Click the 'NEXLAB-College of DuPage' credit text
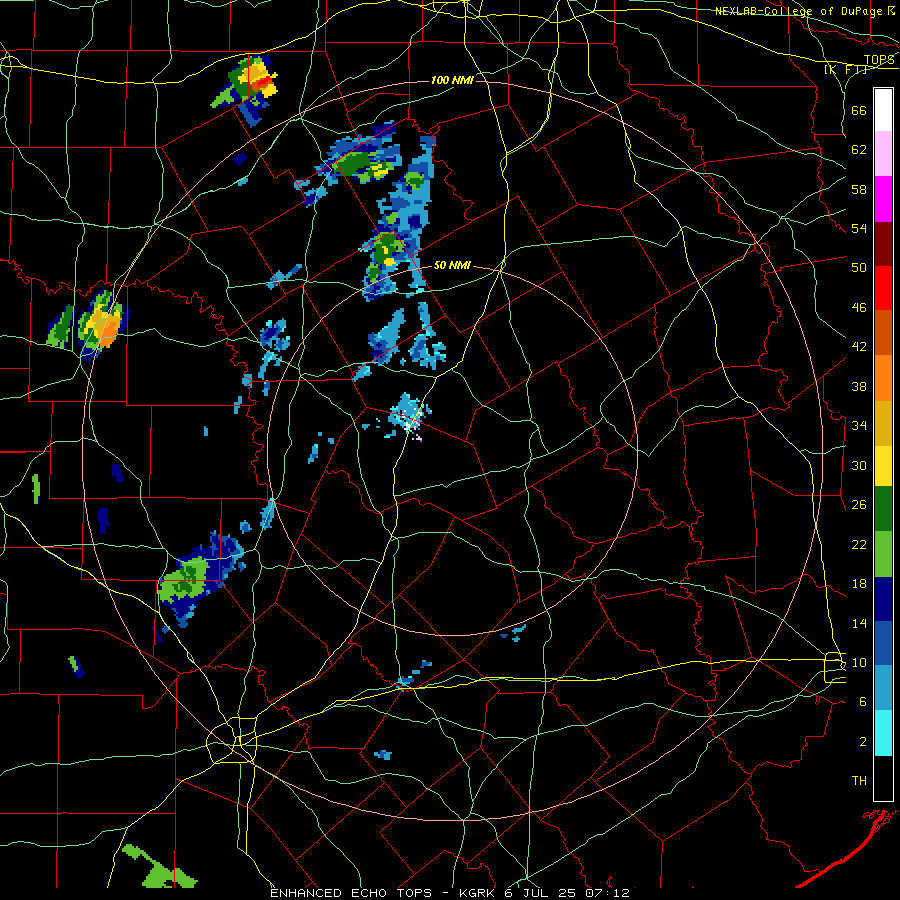Screen dimensions: 900x900 [x=798, y=11]
